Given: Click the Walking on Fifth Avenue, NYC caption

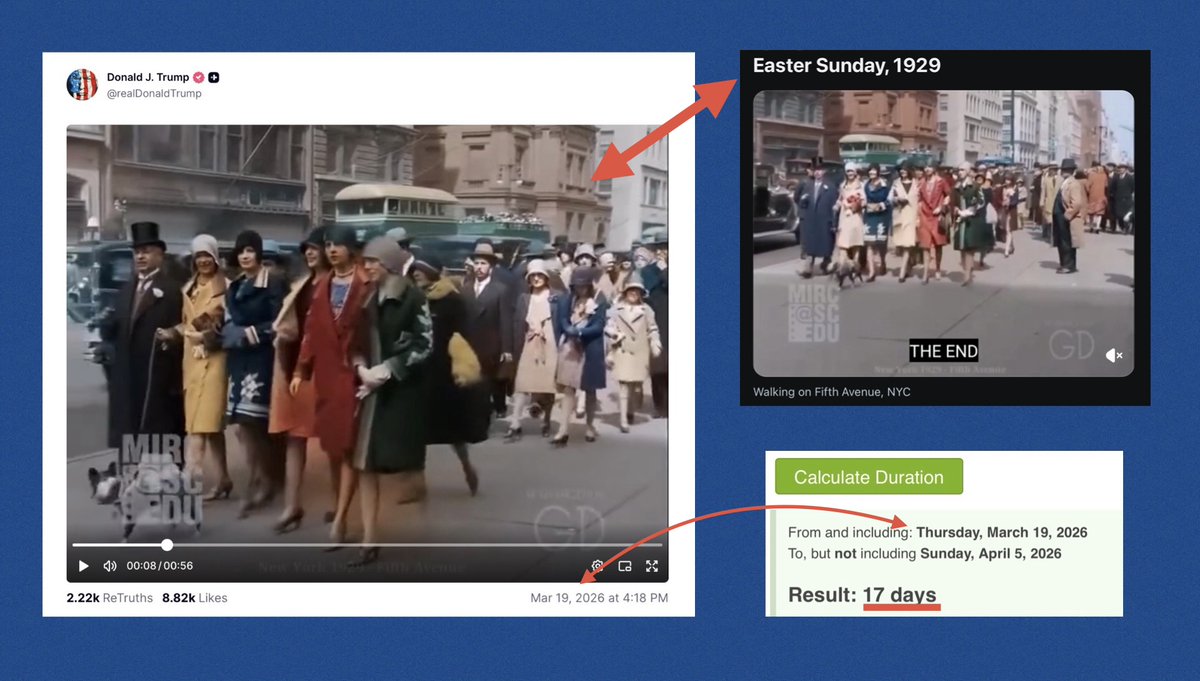Looking at the screenshot, I should (x=832, y=392).
